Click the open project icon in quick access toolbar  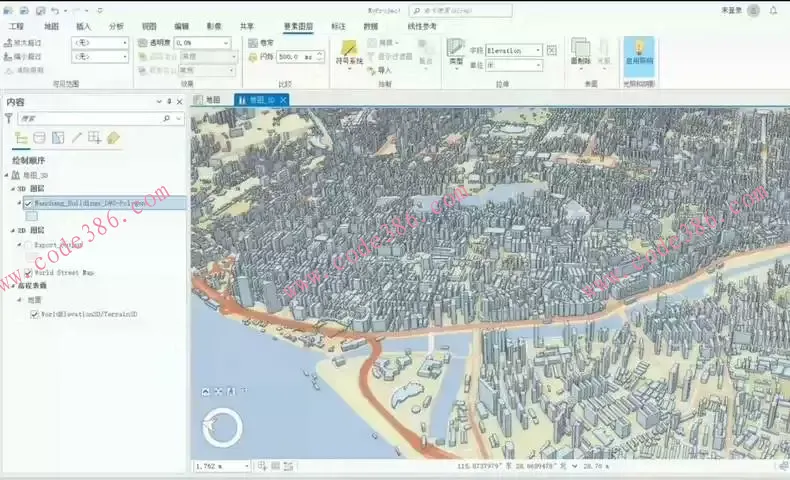tap(24, 11)
